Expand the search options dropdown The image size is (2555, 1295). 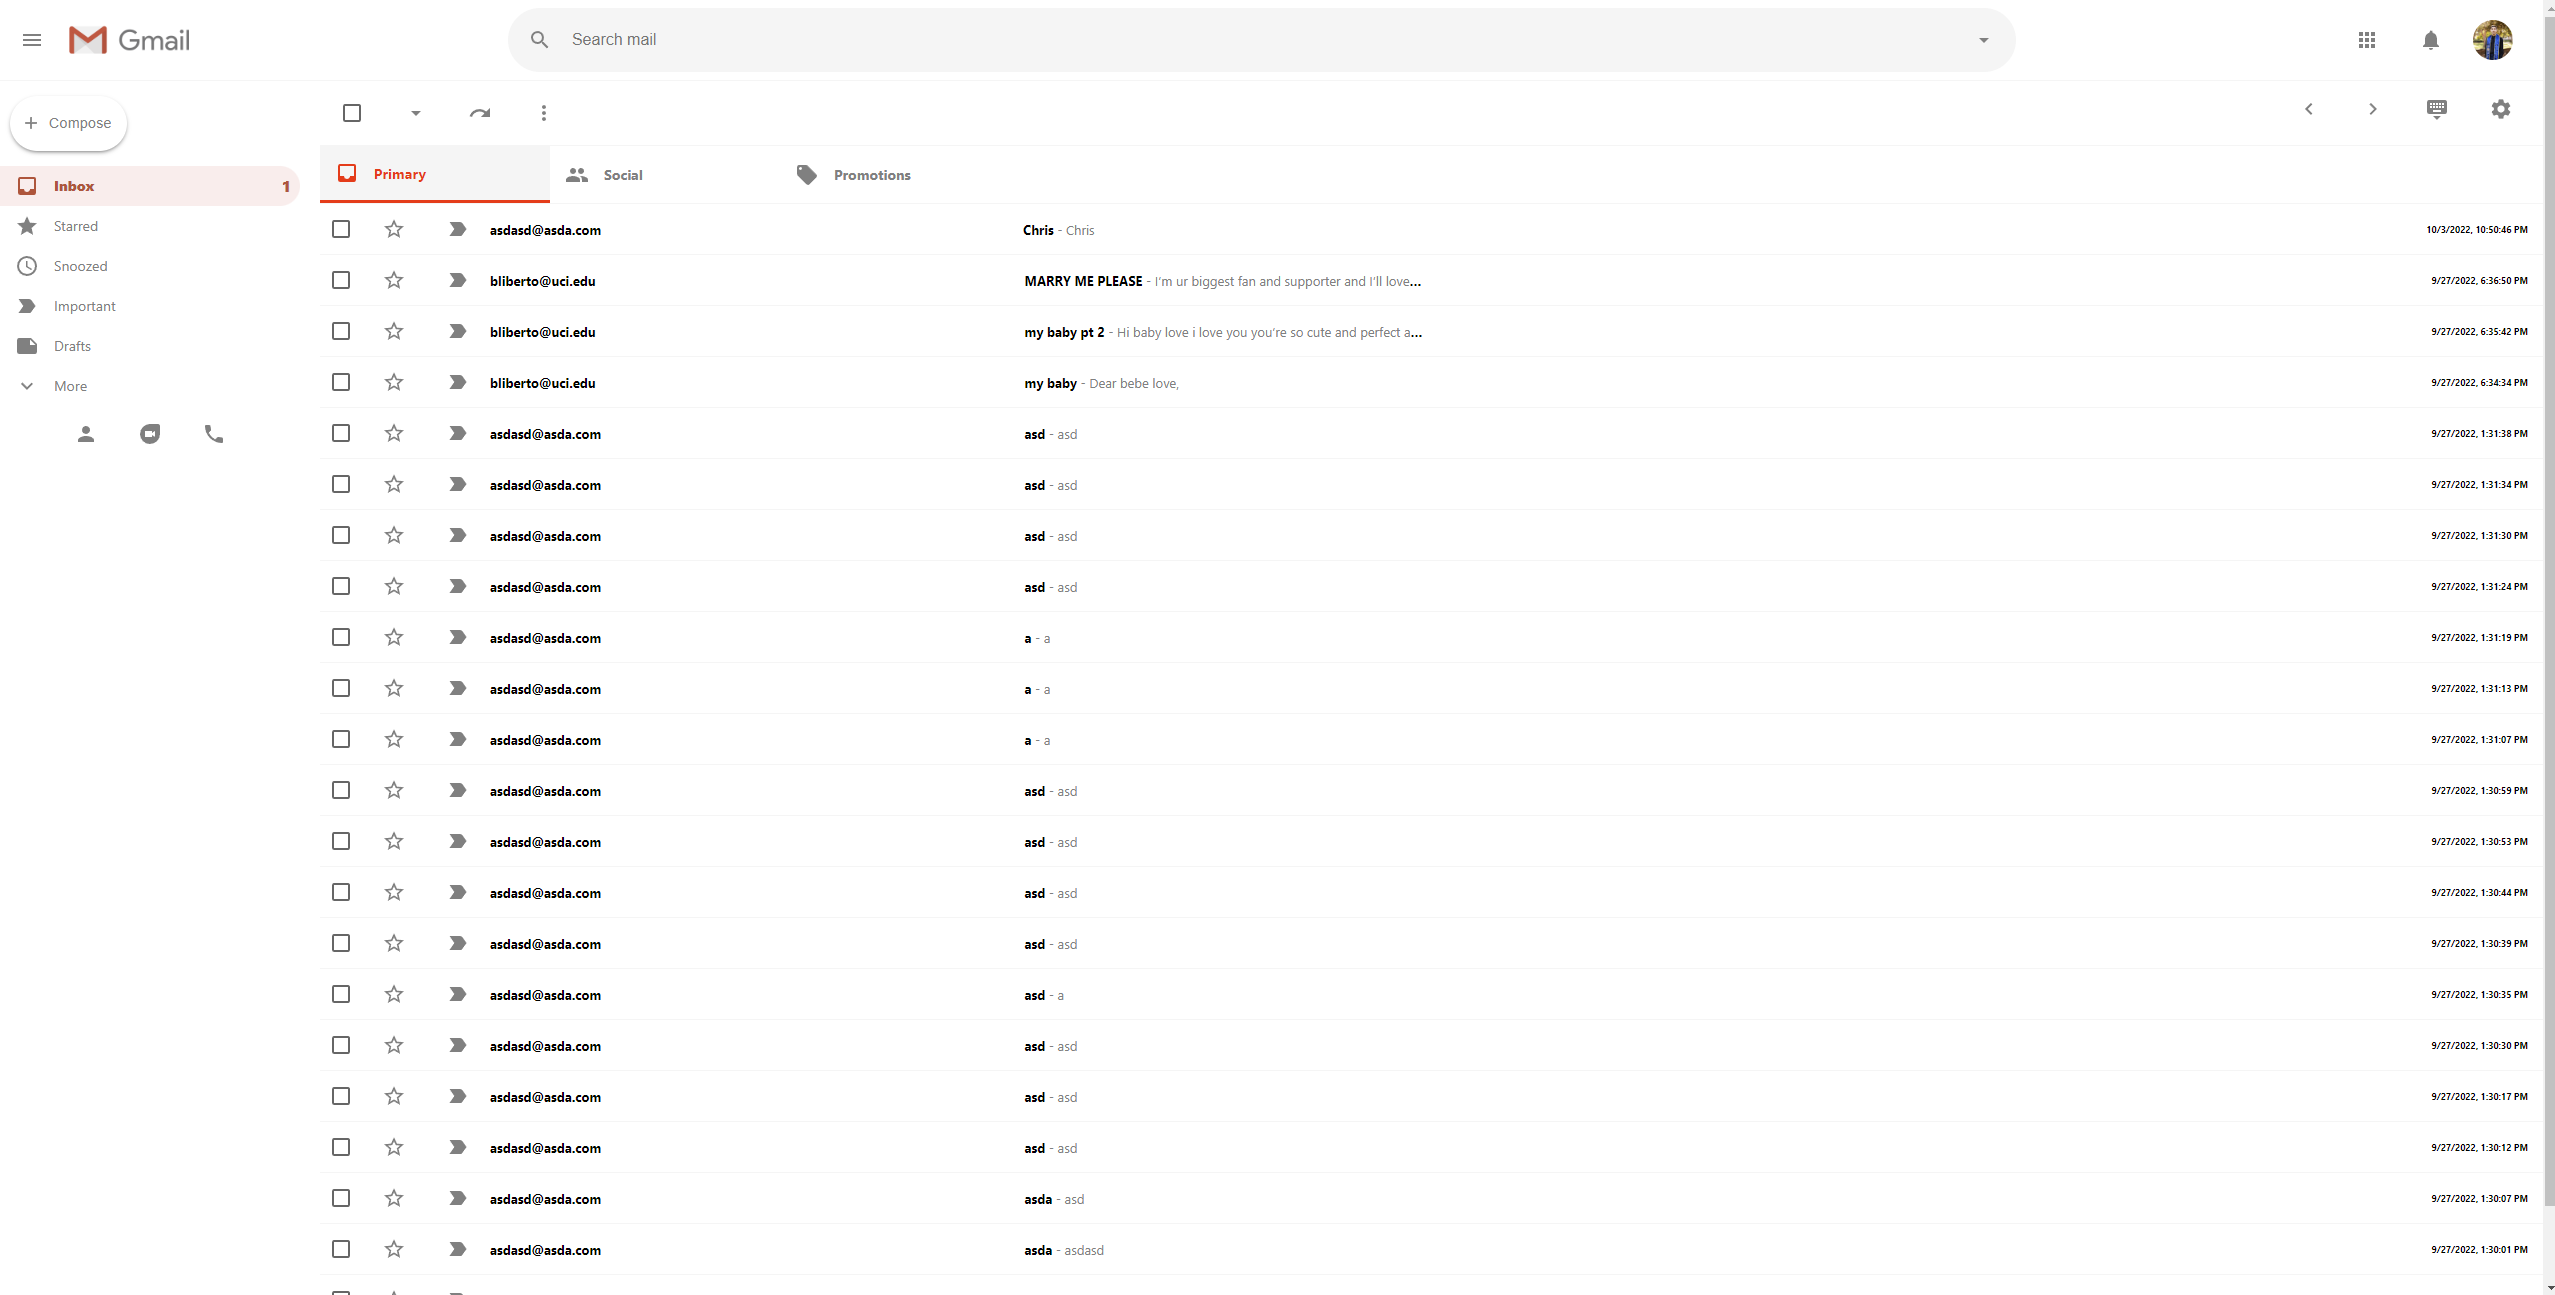click(1983, 40)
